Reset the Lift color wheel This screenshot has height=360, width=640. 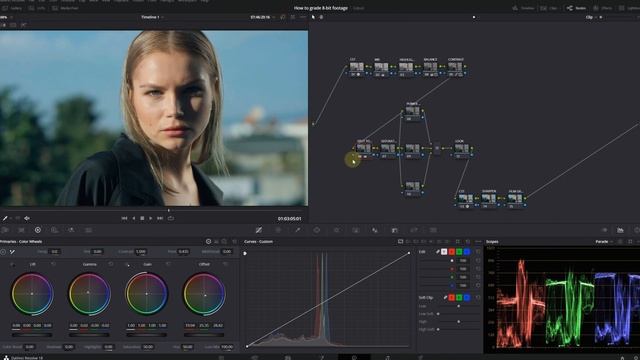tap(53, 264)
